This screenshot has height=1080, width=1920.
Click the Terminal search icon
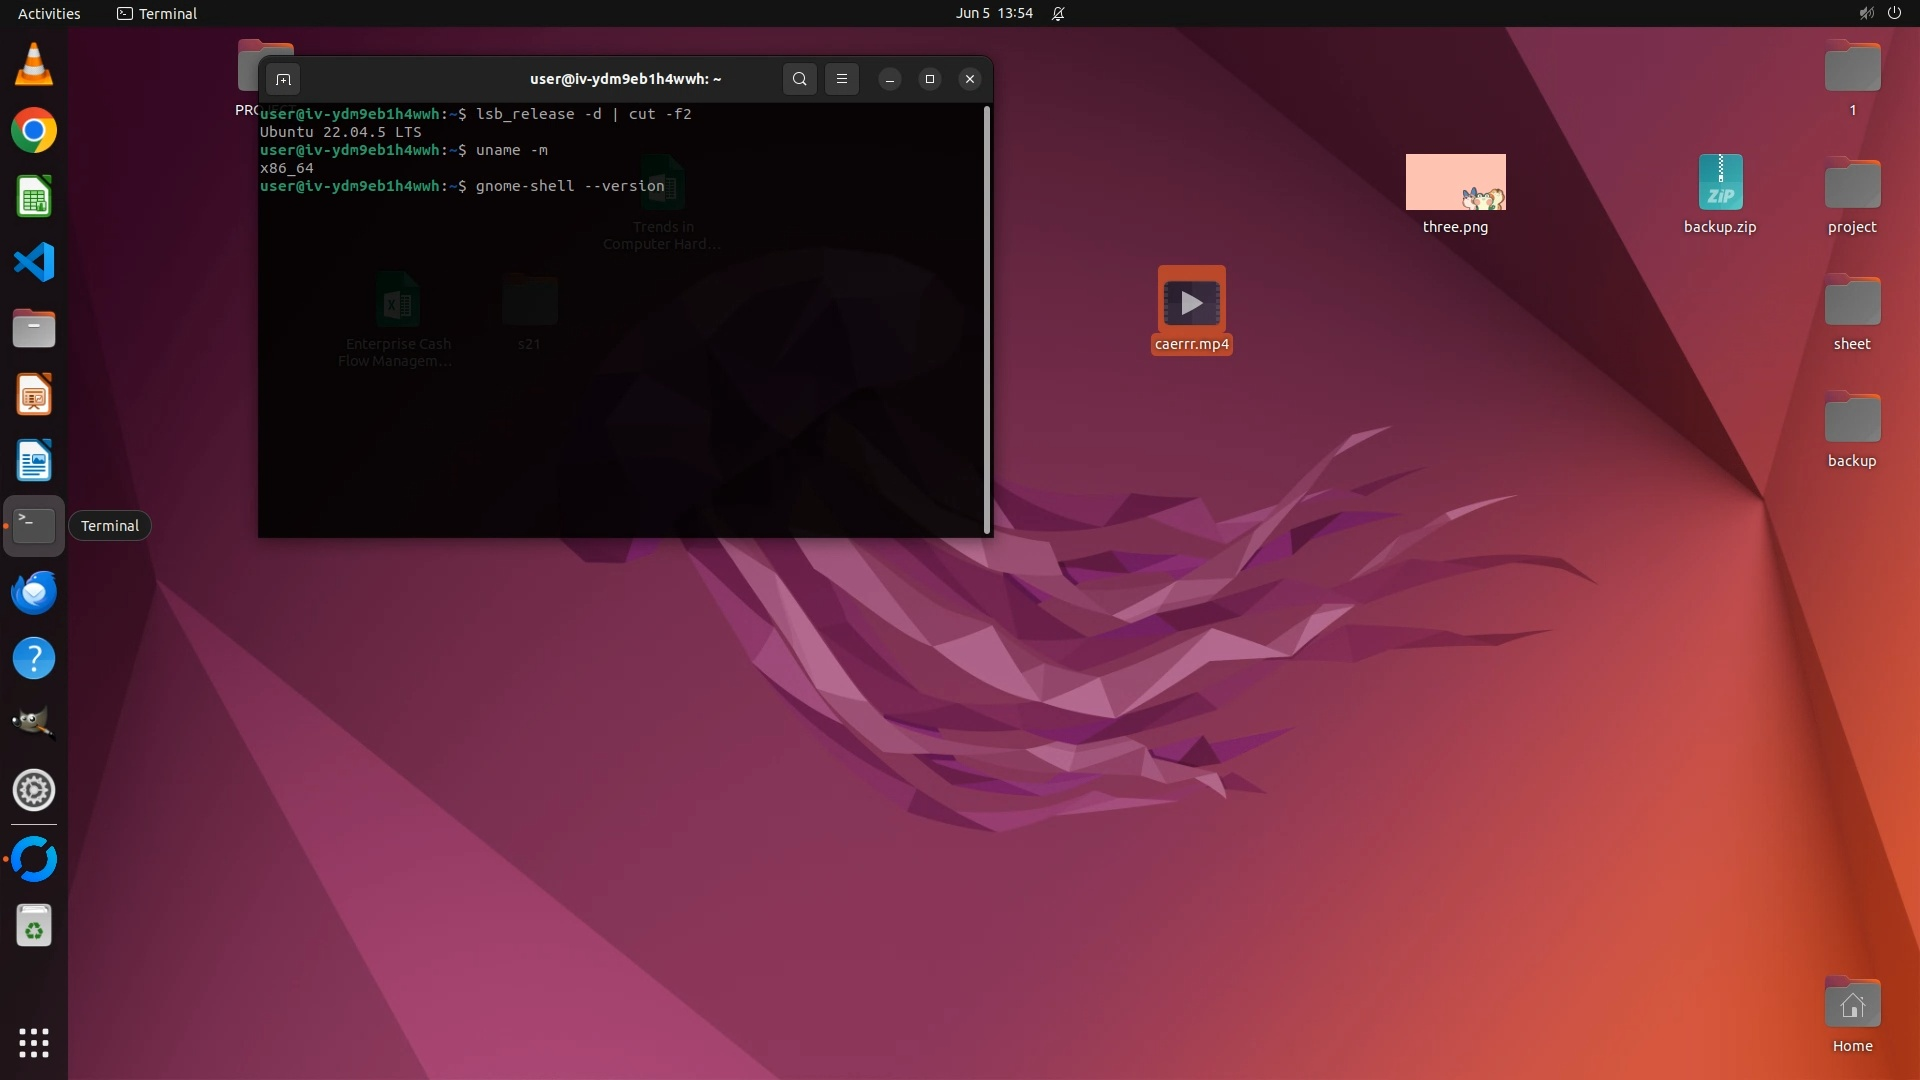[799, 79]
